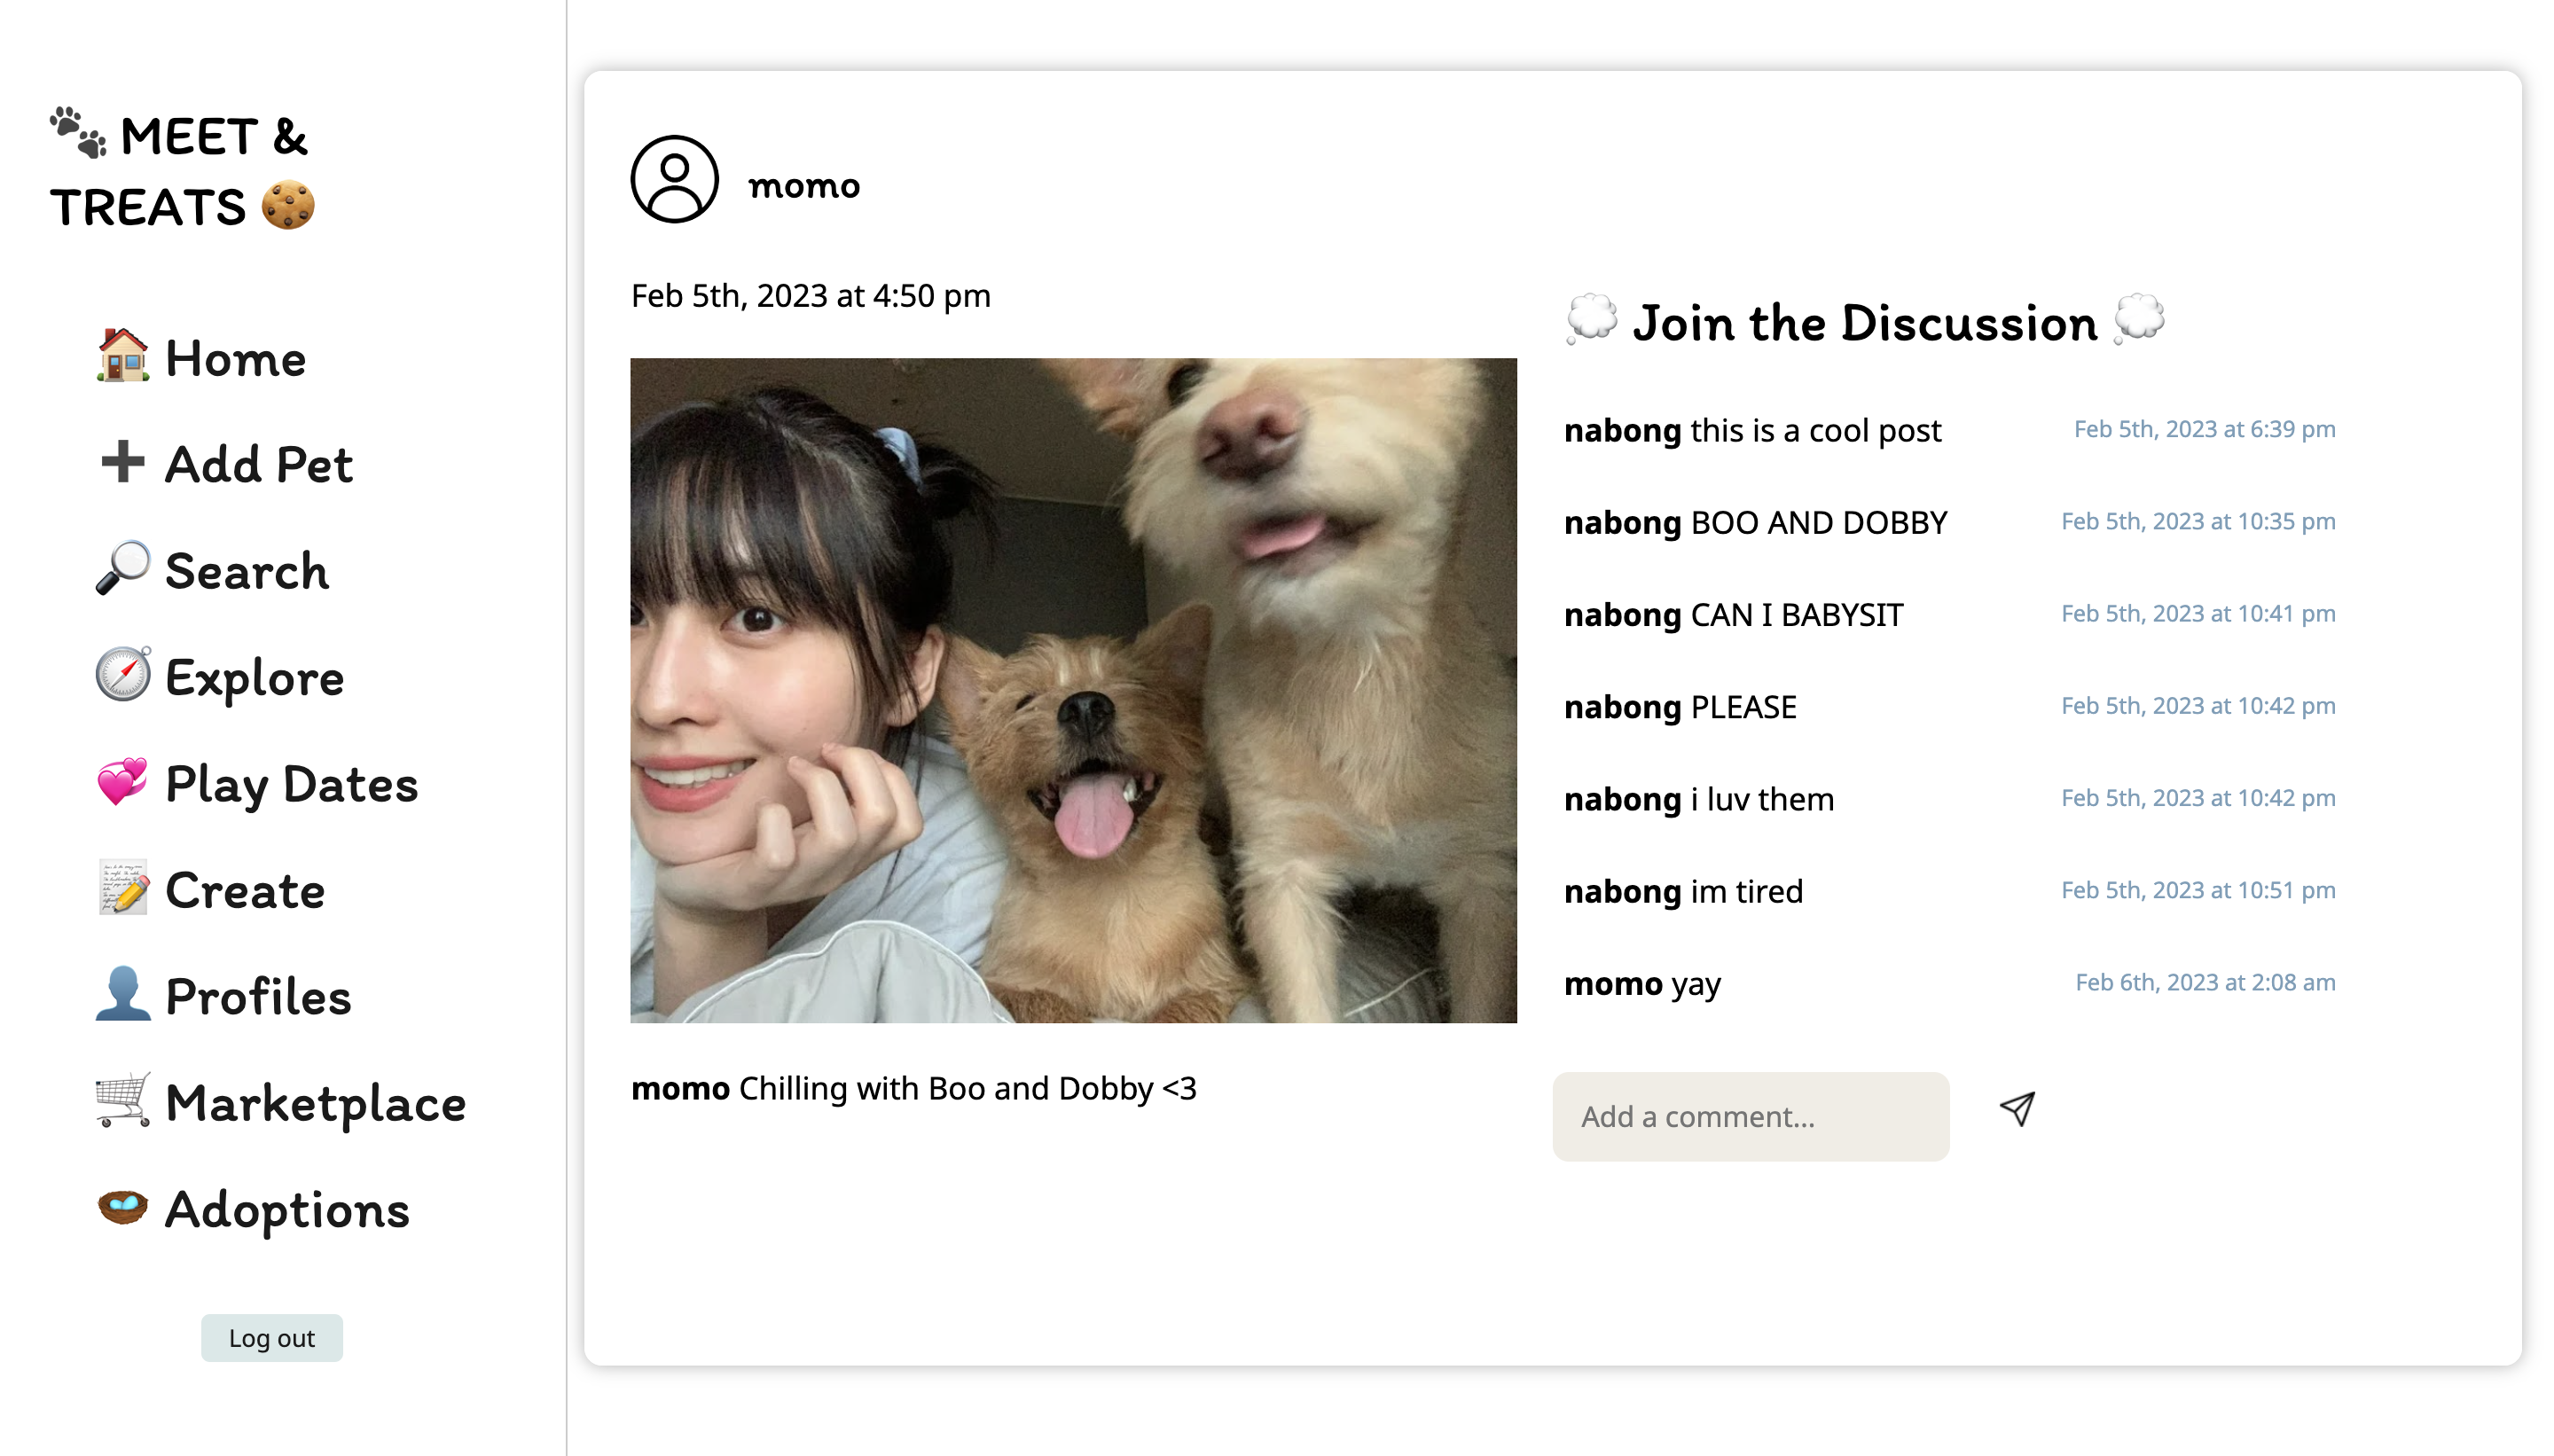Click the hearts icon beside Play Dates
The height and width of the screenshot is (1456, 2554).
(122, 782)
